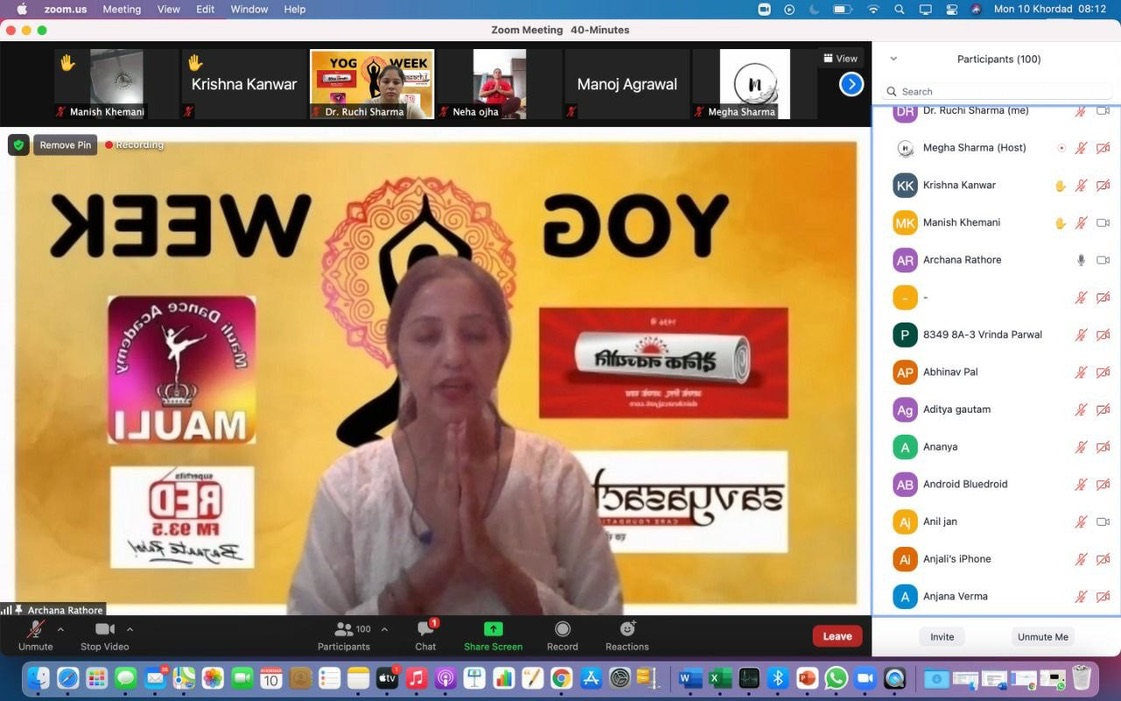The image size is (1121, 701).
Task: Open WhatsApp from the Dock
Action: coord(836,677)
